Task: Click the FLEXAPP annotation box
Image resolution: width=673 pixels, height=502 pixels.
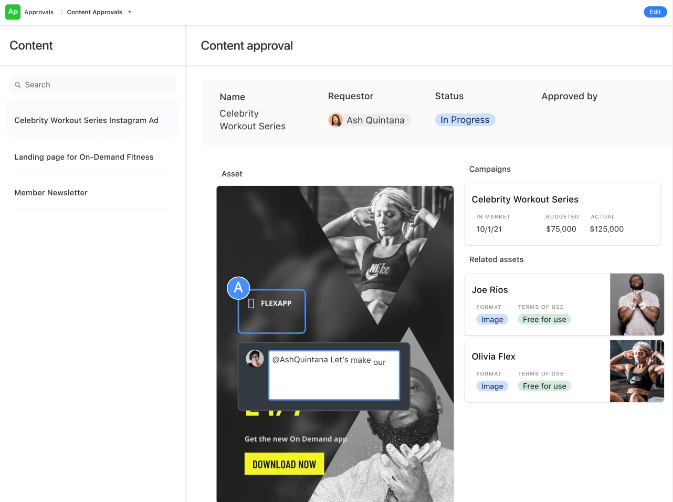Action: click(x=272, y=311)
